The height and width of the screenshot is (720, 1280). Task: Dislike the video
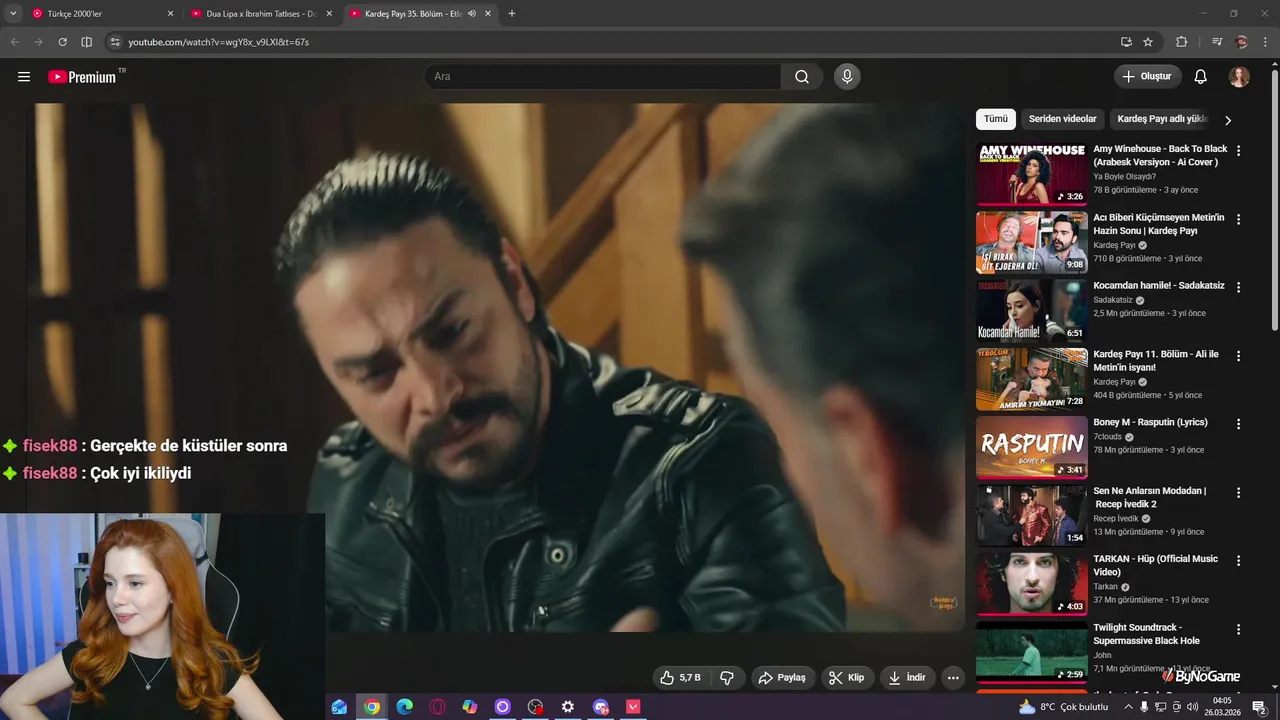click(727, 678)
